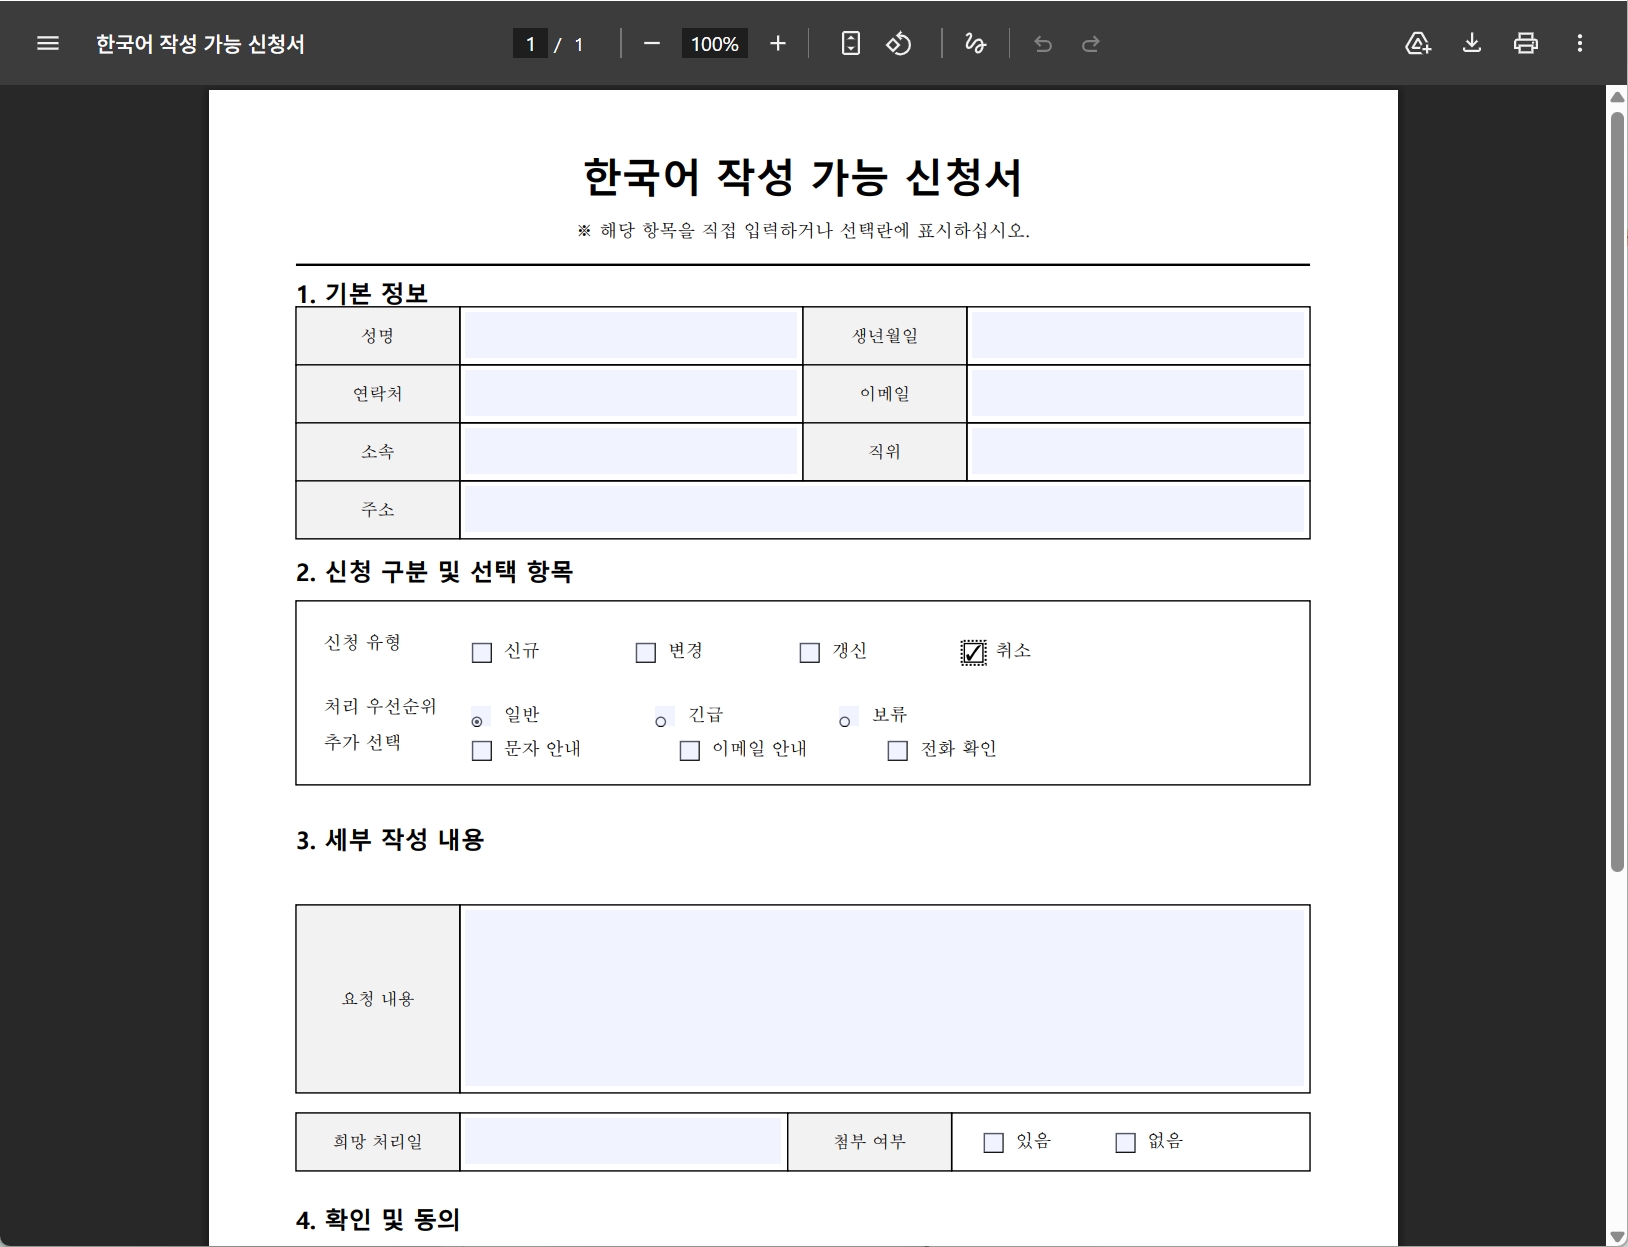The width and height of the screenshot is (1628, 1247).
Task: Click the 신청 유형 label
Action: 363,642
